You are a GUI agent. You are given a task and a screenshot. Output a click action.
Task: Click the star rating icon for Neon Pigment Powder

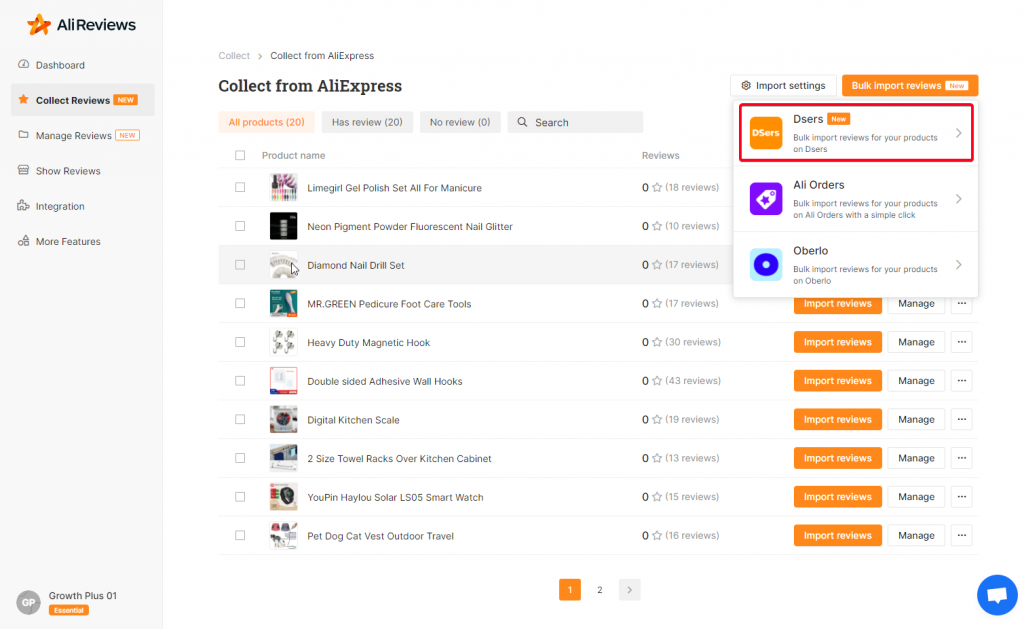point(657,226)
